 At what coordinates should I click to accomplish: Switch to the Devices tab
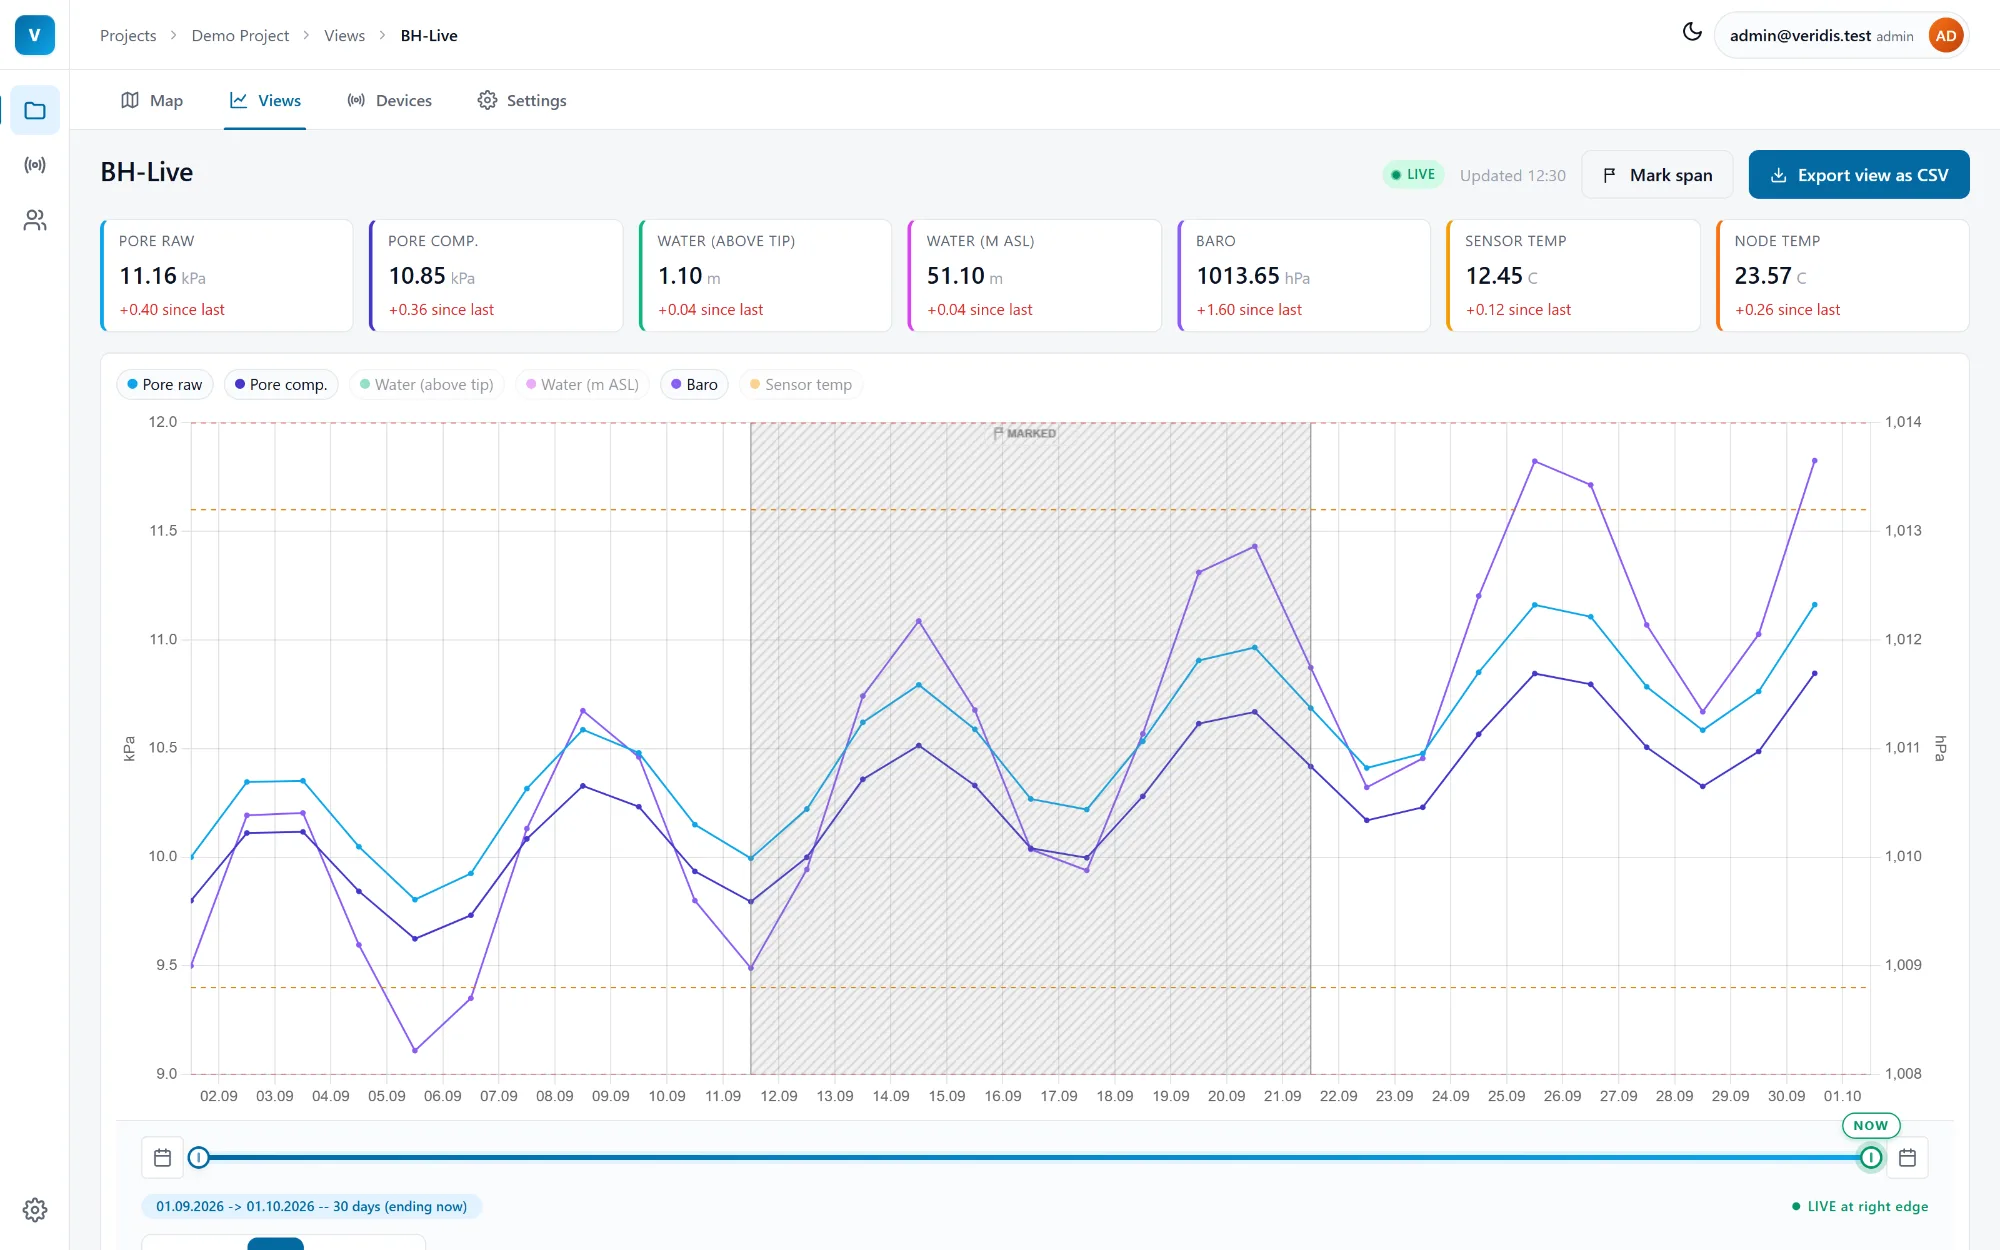click(389, 100)
